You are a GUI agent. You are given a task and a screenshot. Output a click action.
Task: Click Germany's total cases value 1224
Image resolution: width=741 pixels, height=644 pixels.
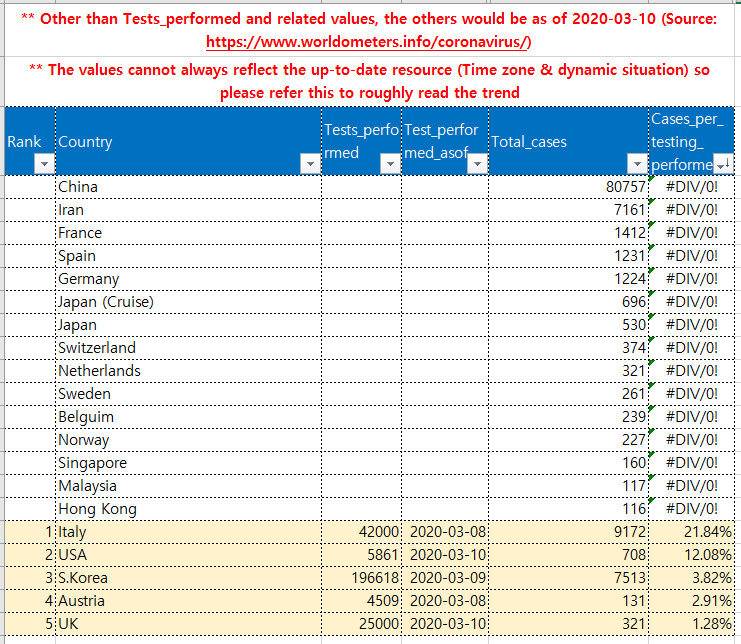point(569,279)
